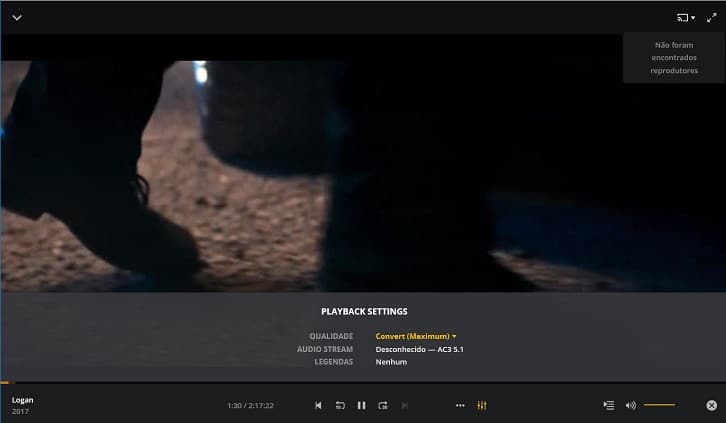Click the AUDIO STREAM label
Image resolution: width=726 pixels, height=423 pixels.
[325, 349]
